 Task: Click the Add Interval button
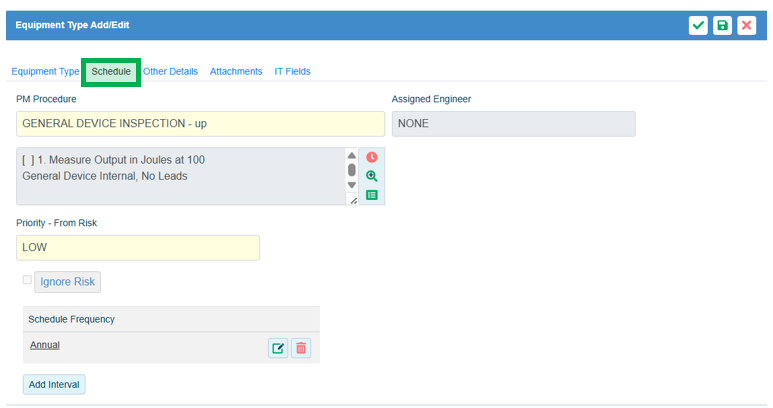pos(54,385)
